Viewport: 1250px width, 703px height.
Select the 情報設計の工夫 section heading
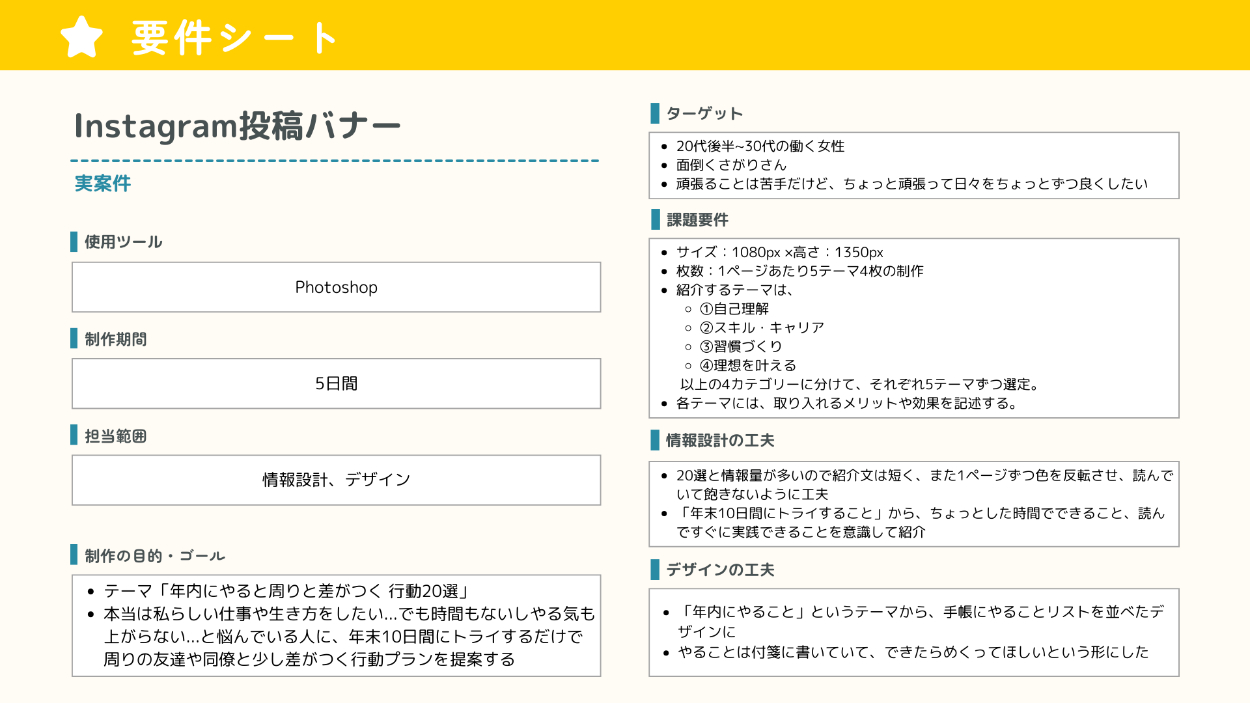coord(720,440)
